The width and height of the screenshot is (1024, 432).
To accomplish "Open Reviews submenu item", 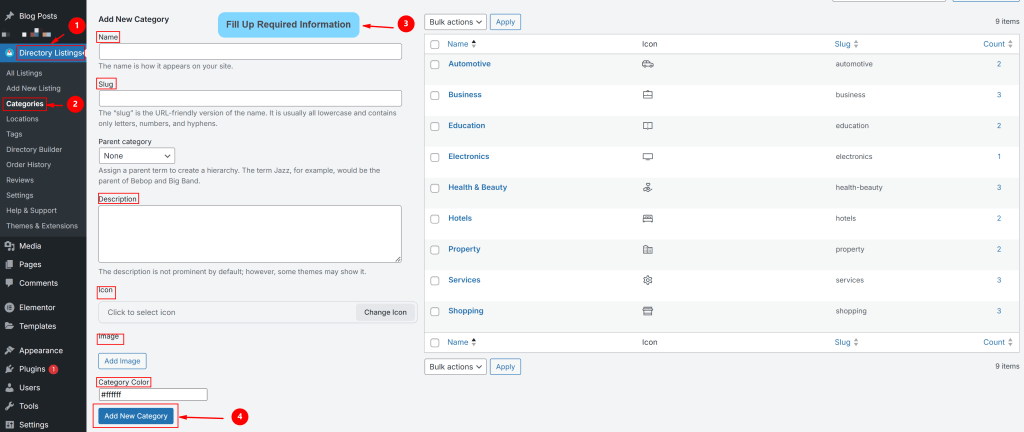I will click(20, 180).
